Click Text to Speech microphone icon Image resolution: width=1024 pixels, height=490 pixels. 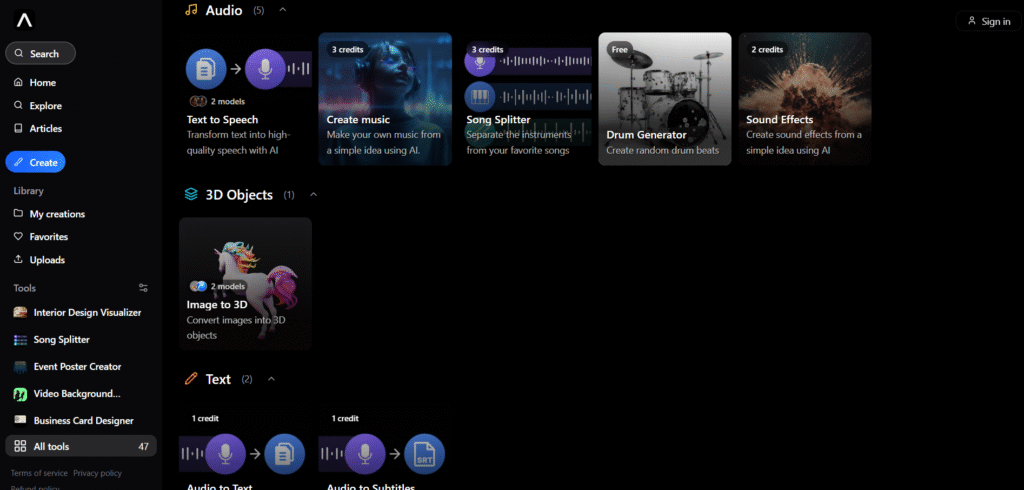(x=265, y=69)
